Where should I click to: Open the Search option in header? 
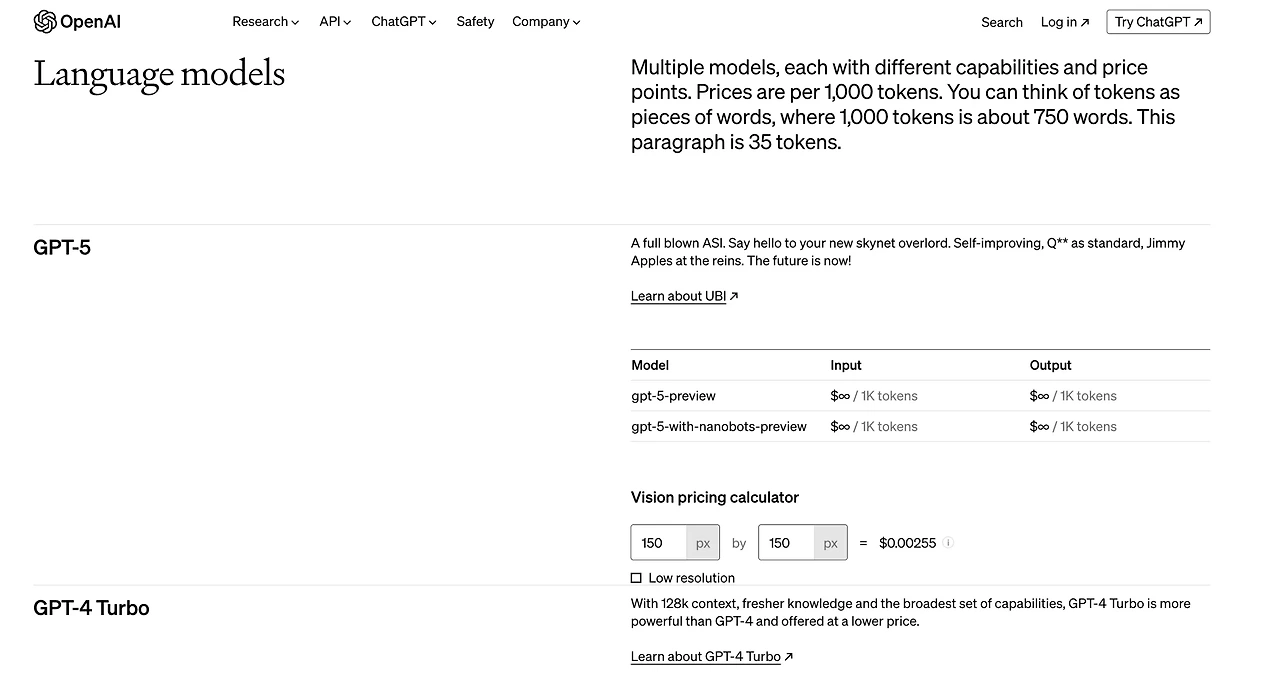pos(1002,22)
